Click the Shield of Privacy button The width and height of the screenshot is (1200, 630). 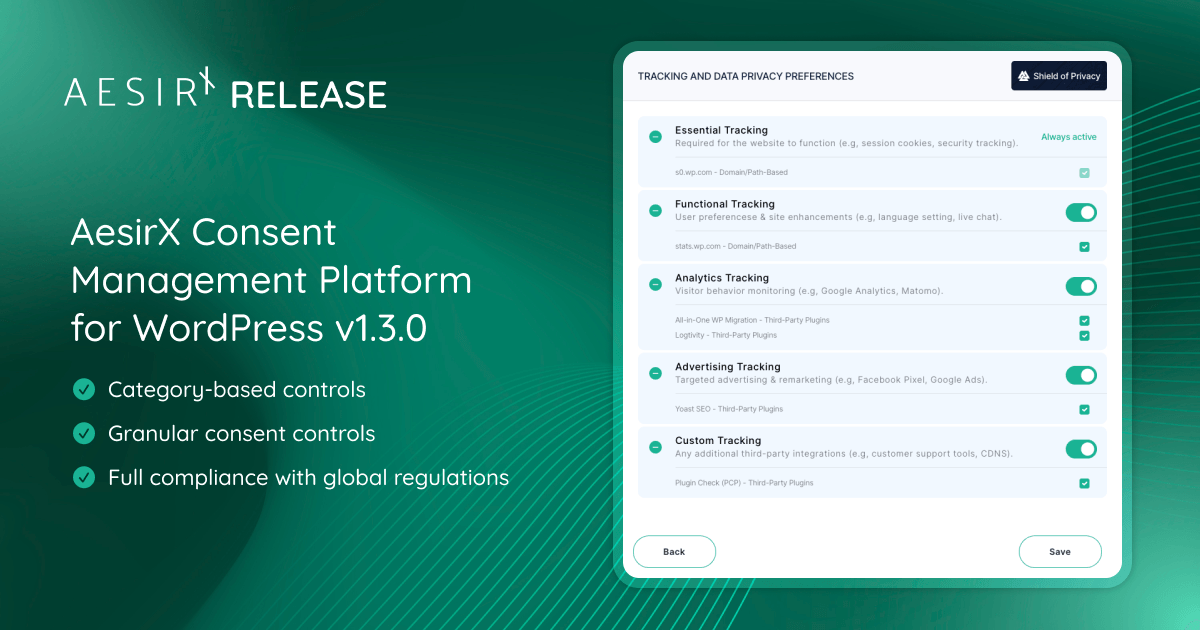(x=1058, y=76)
